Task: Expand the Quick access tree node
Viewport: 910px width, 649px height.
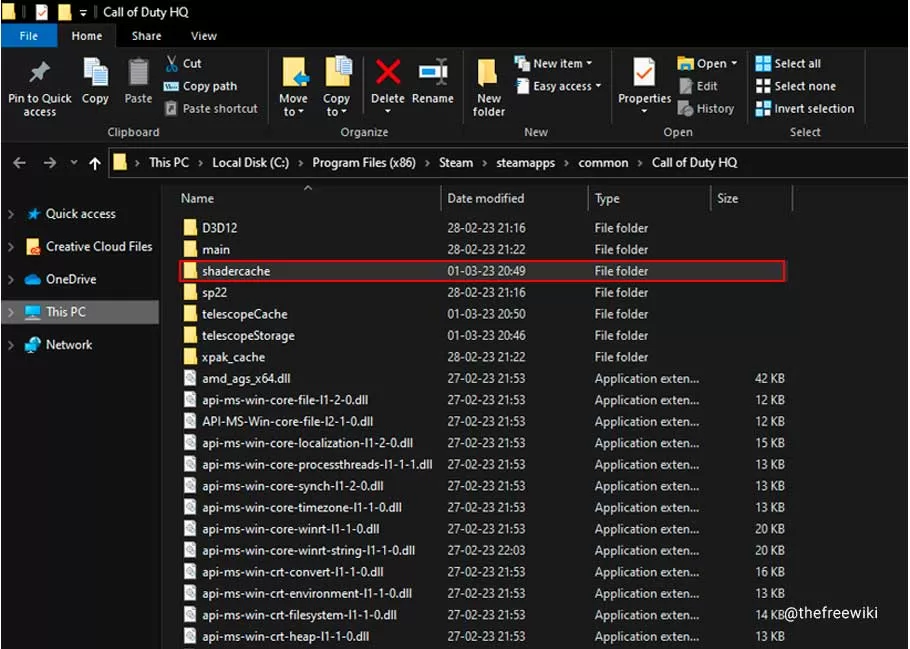Action: pos(10,214)
